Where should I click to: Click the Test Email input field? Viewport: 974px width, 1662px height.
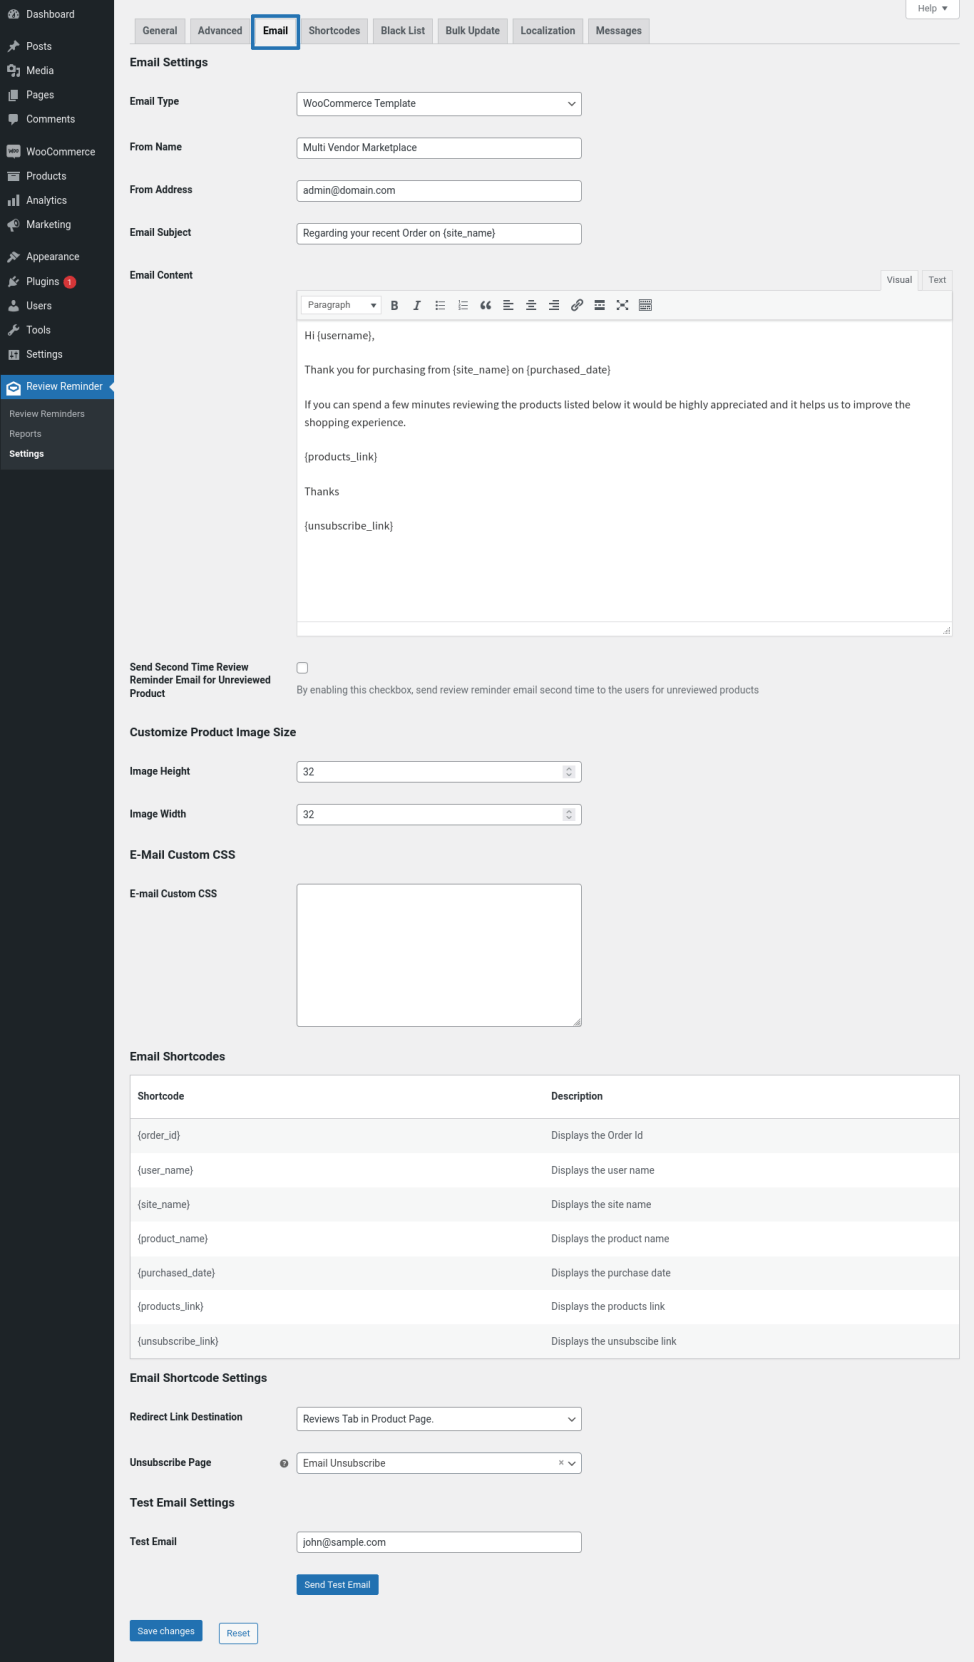(x=439, y=1542)
